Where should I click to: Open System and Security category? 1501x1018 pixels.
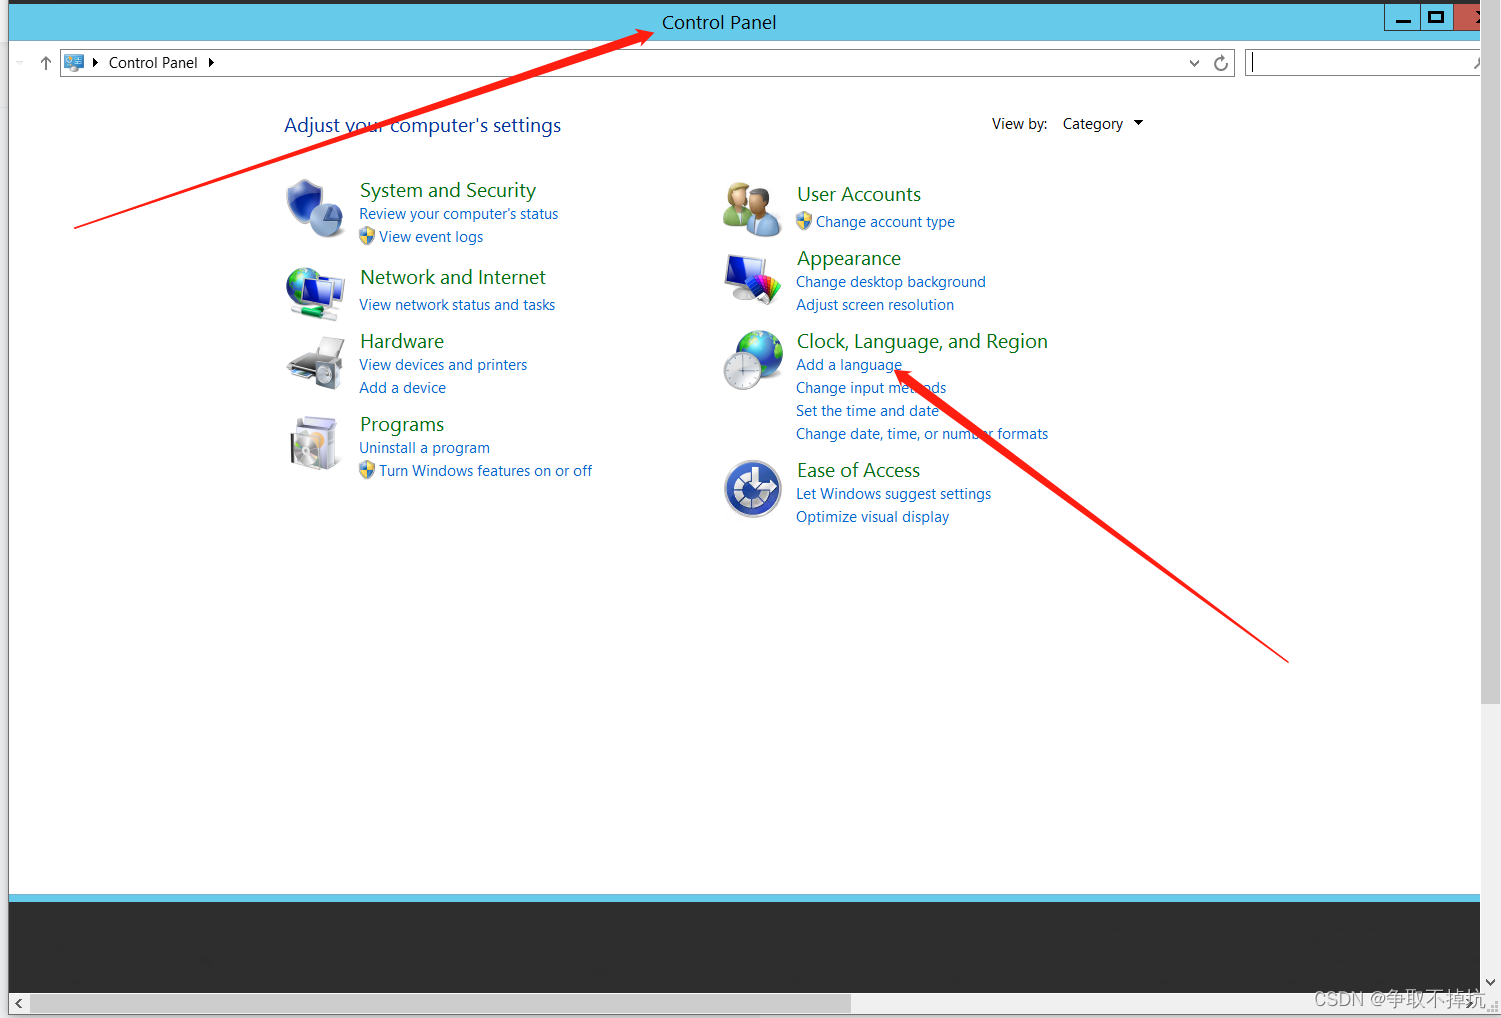[x=448, y=190]
